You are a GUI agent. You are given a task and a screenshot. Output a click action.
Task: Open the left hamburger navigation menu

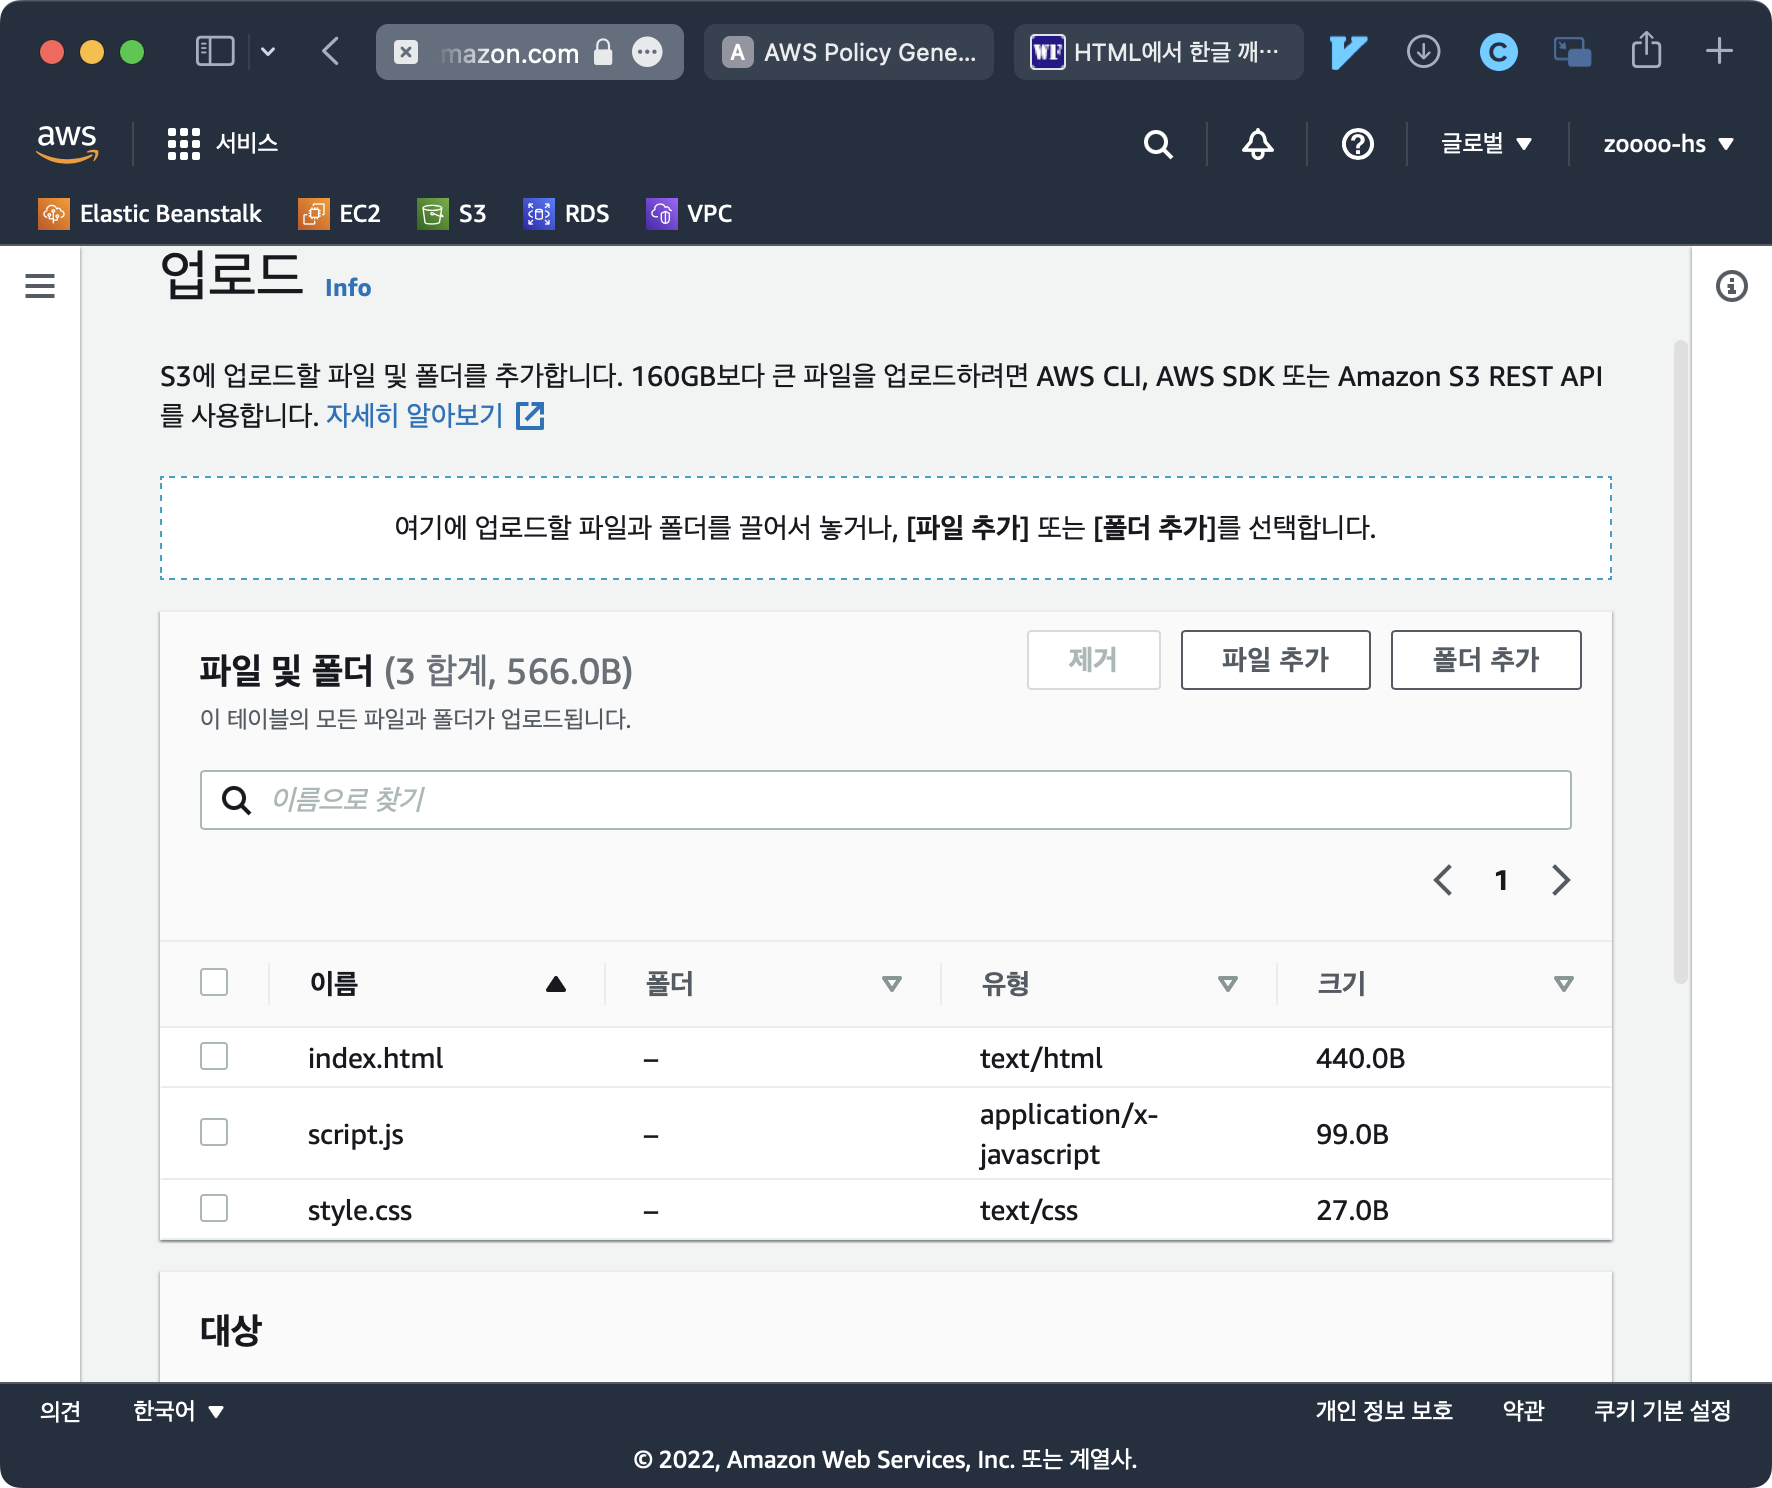[40, 286]
